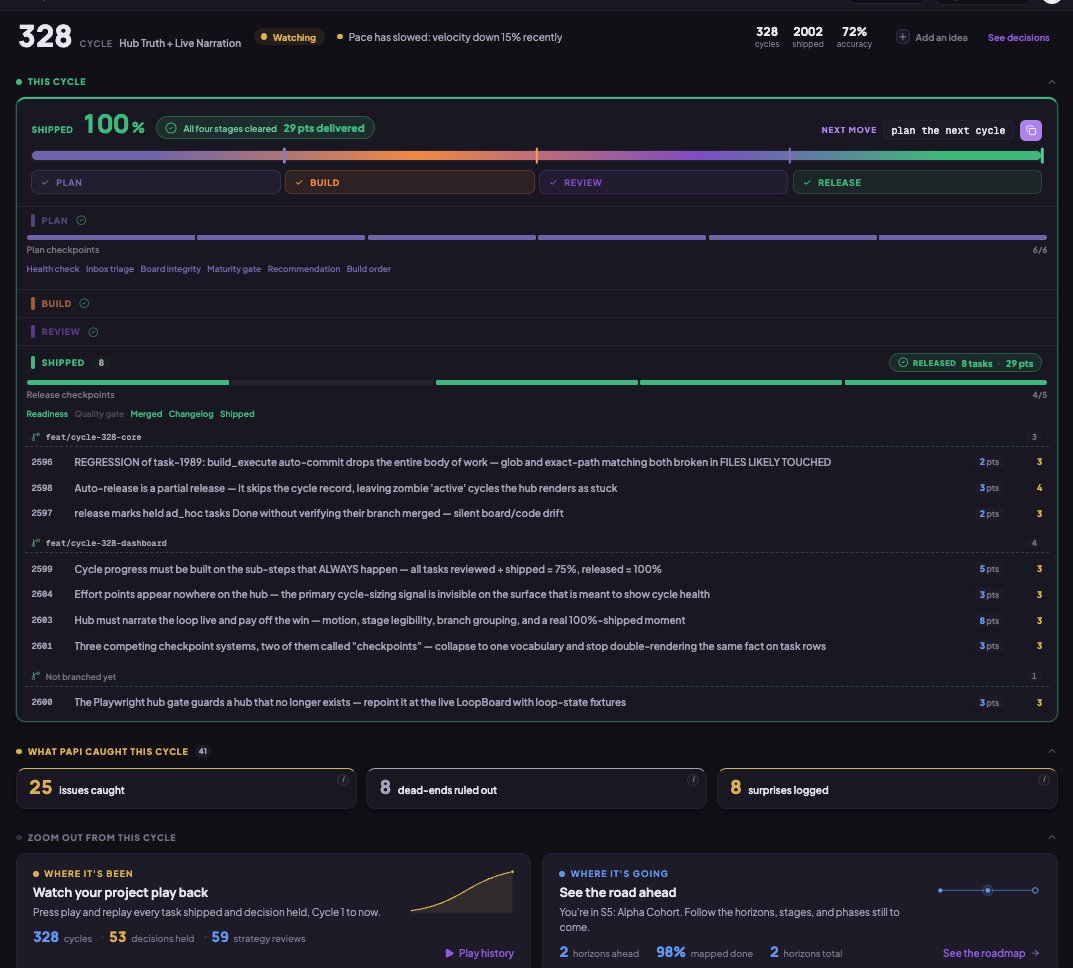The height and width of the screenshot is (968, 1073).
Task: Click the Readiness release checkpoint
Action: pyautogui.click(x=47, y=414)
